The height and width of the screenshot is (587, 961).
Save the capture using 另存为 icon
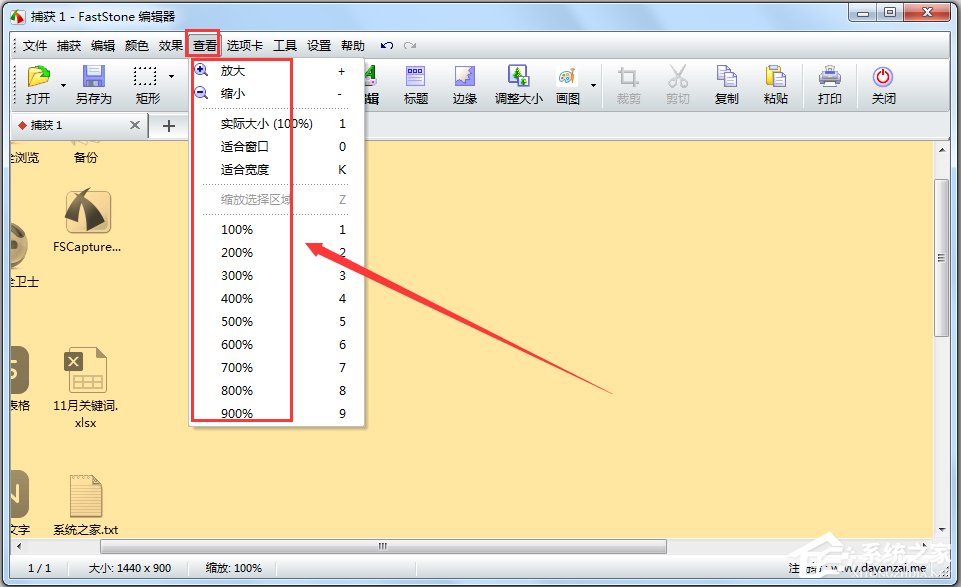point(93,85)
